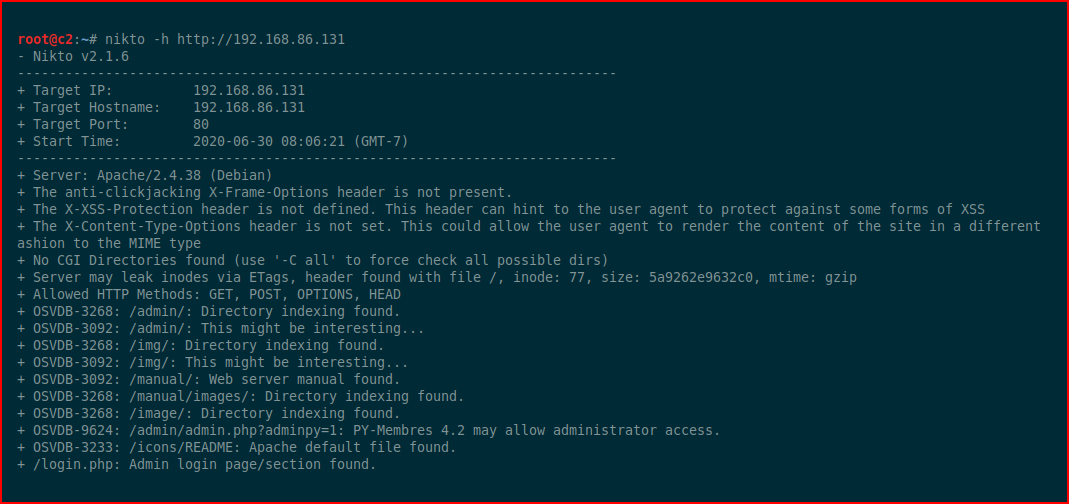The height and width of the screenshot is (504, 1069).
Task: Click the /login.php Admin login line
Action: click(x=197, y=464)
